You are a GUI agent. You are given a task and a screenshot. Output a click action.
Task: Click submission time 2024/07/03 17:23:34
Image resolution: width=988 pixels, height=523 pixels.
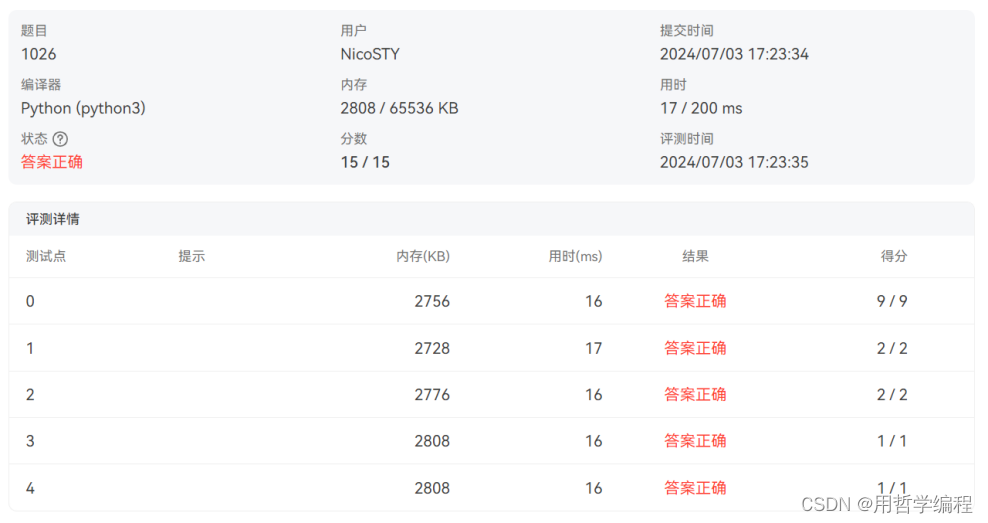point(734,54)
